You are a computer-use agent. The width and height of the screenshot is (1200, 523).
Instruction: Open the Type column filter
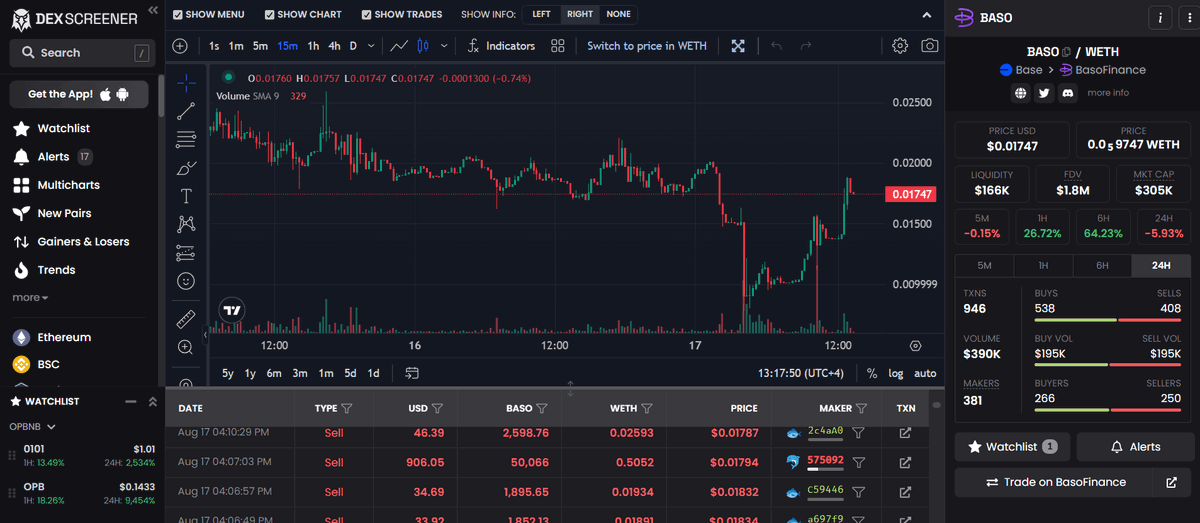(347, 408)
